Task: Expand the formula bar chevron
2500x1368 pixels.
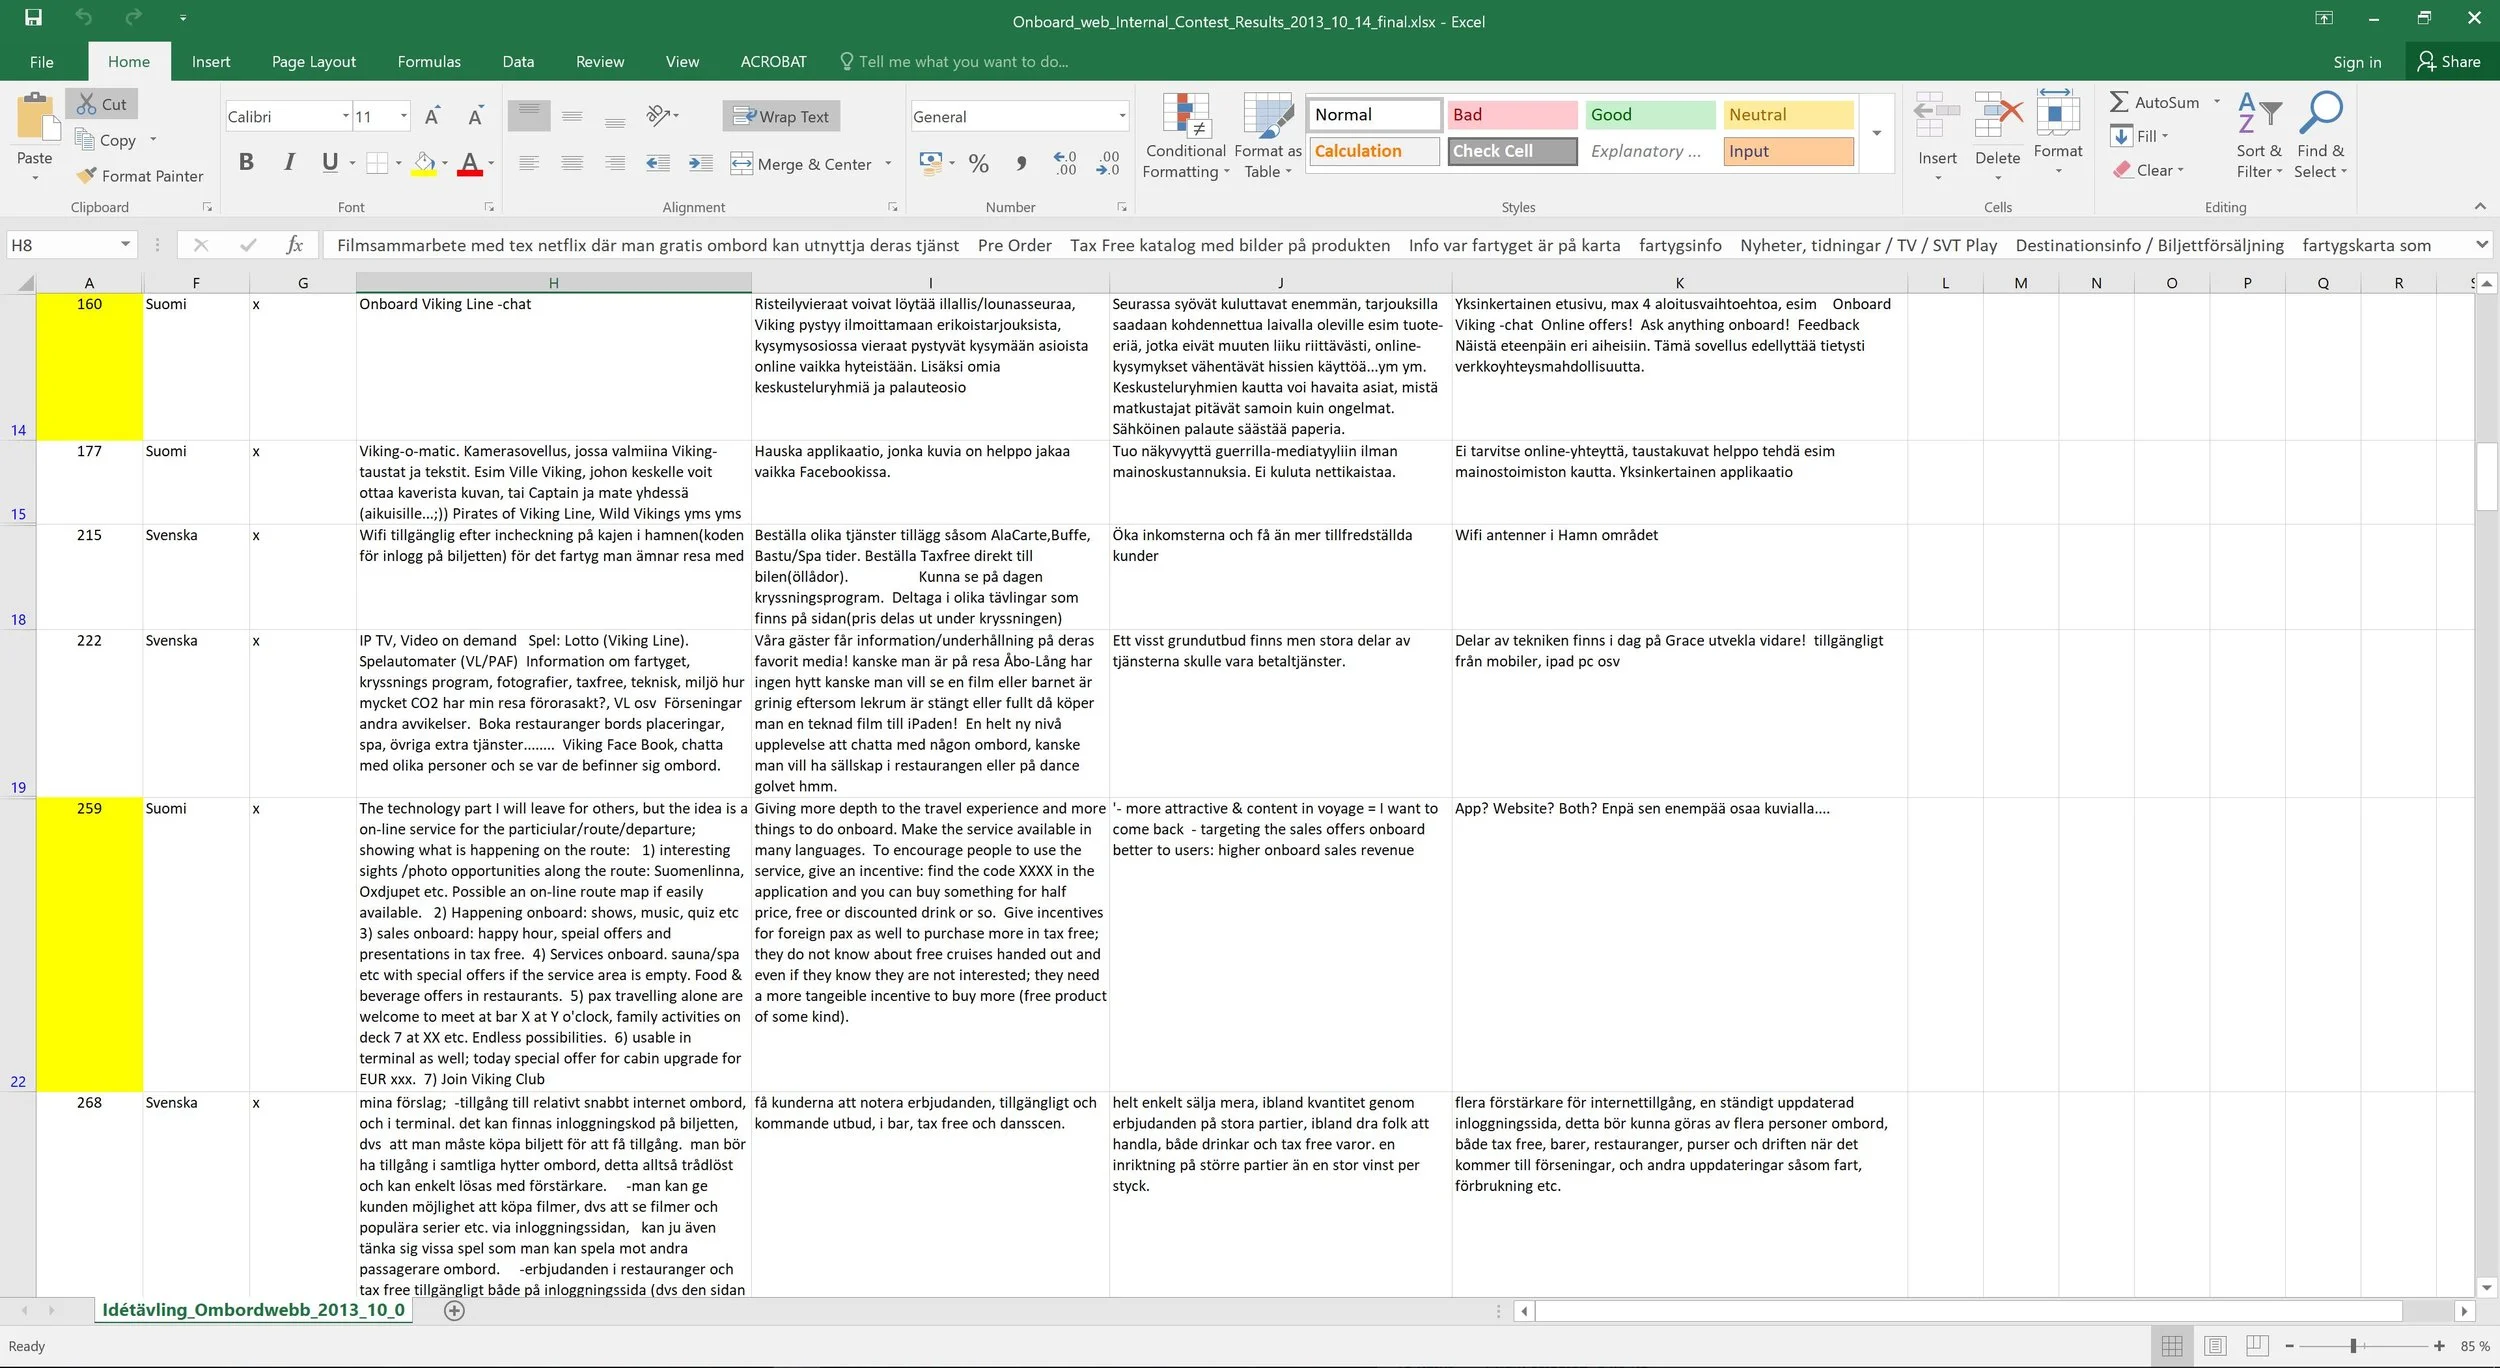Action: (x=2481, y=245)
